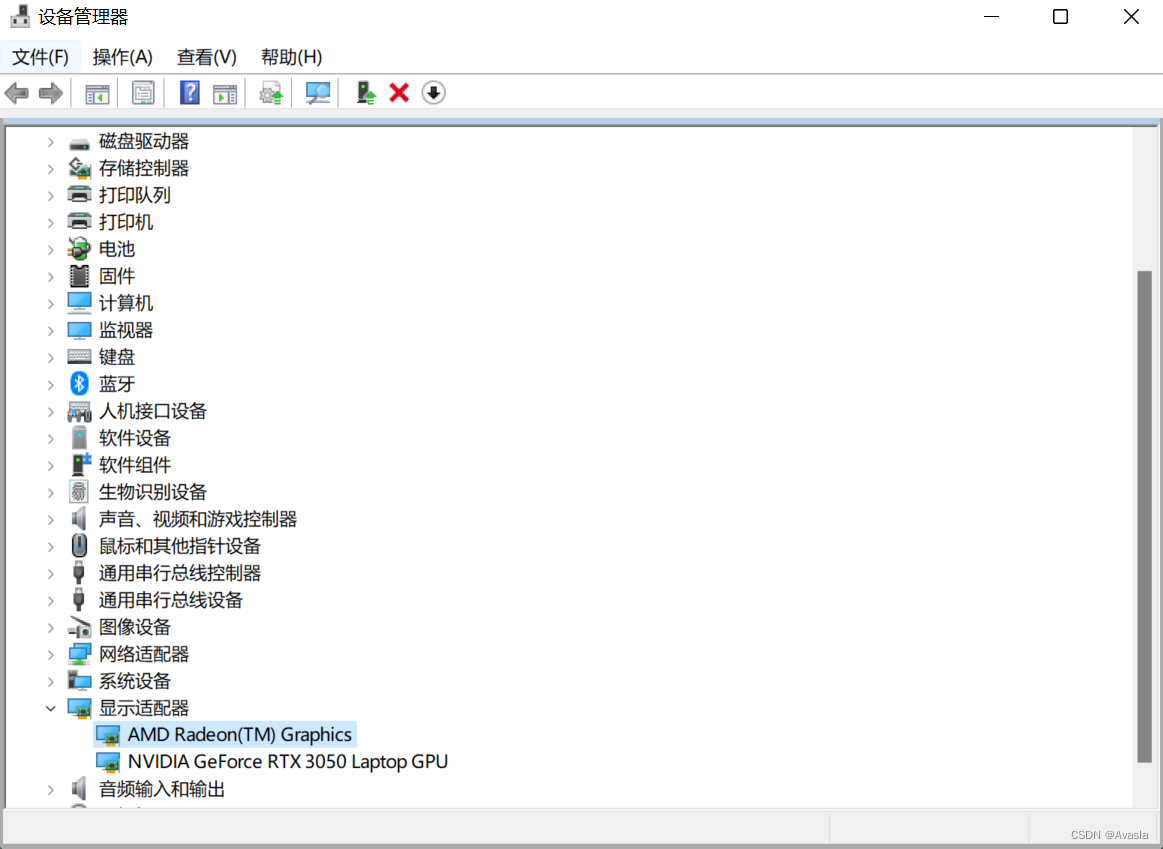This screenshot has height=849, width=1163.
Task: Click the blue Help question mark icon
Action: 190,93
